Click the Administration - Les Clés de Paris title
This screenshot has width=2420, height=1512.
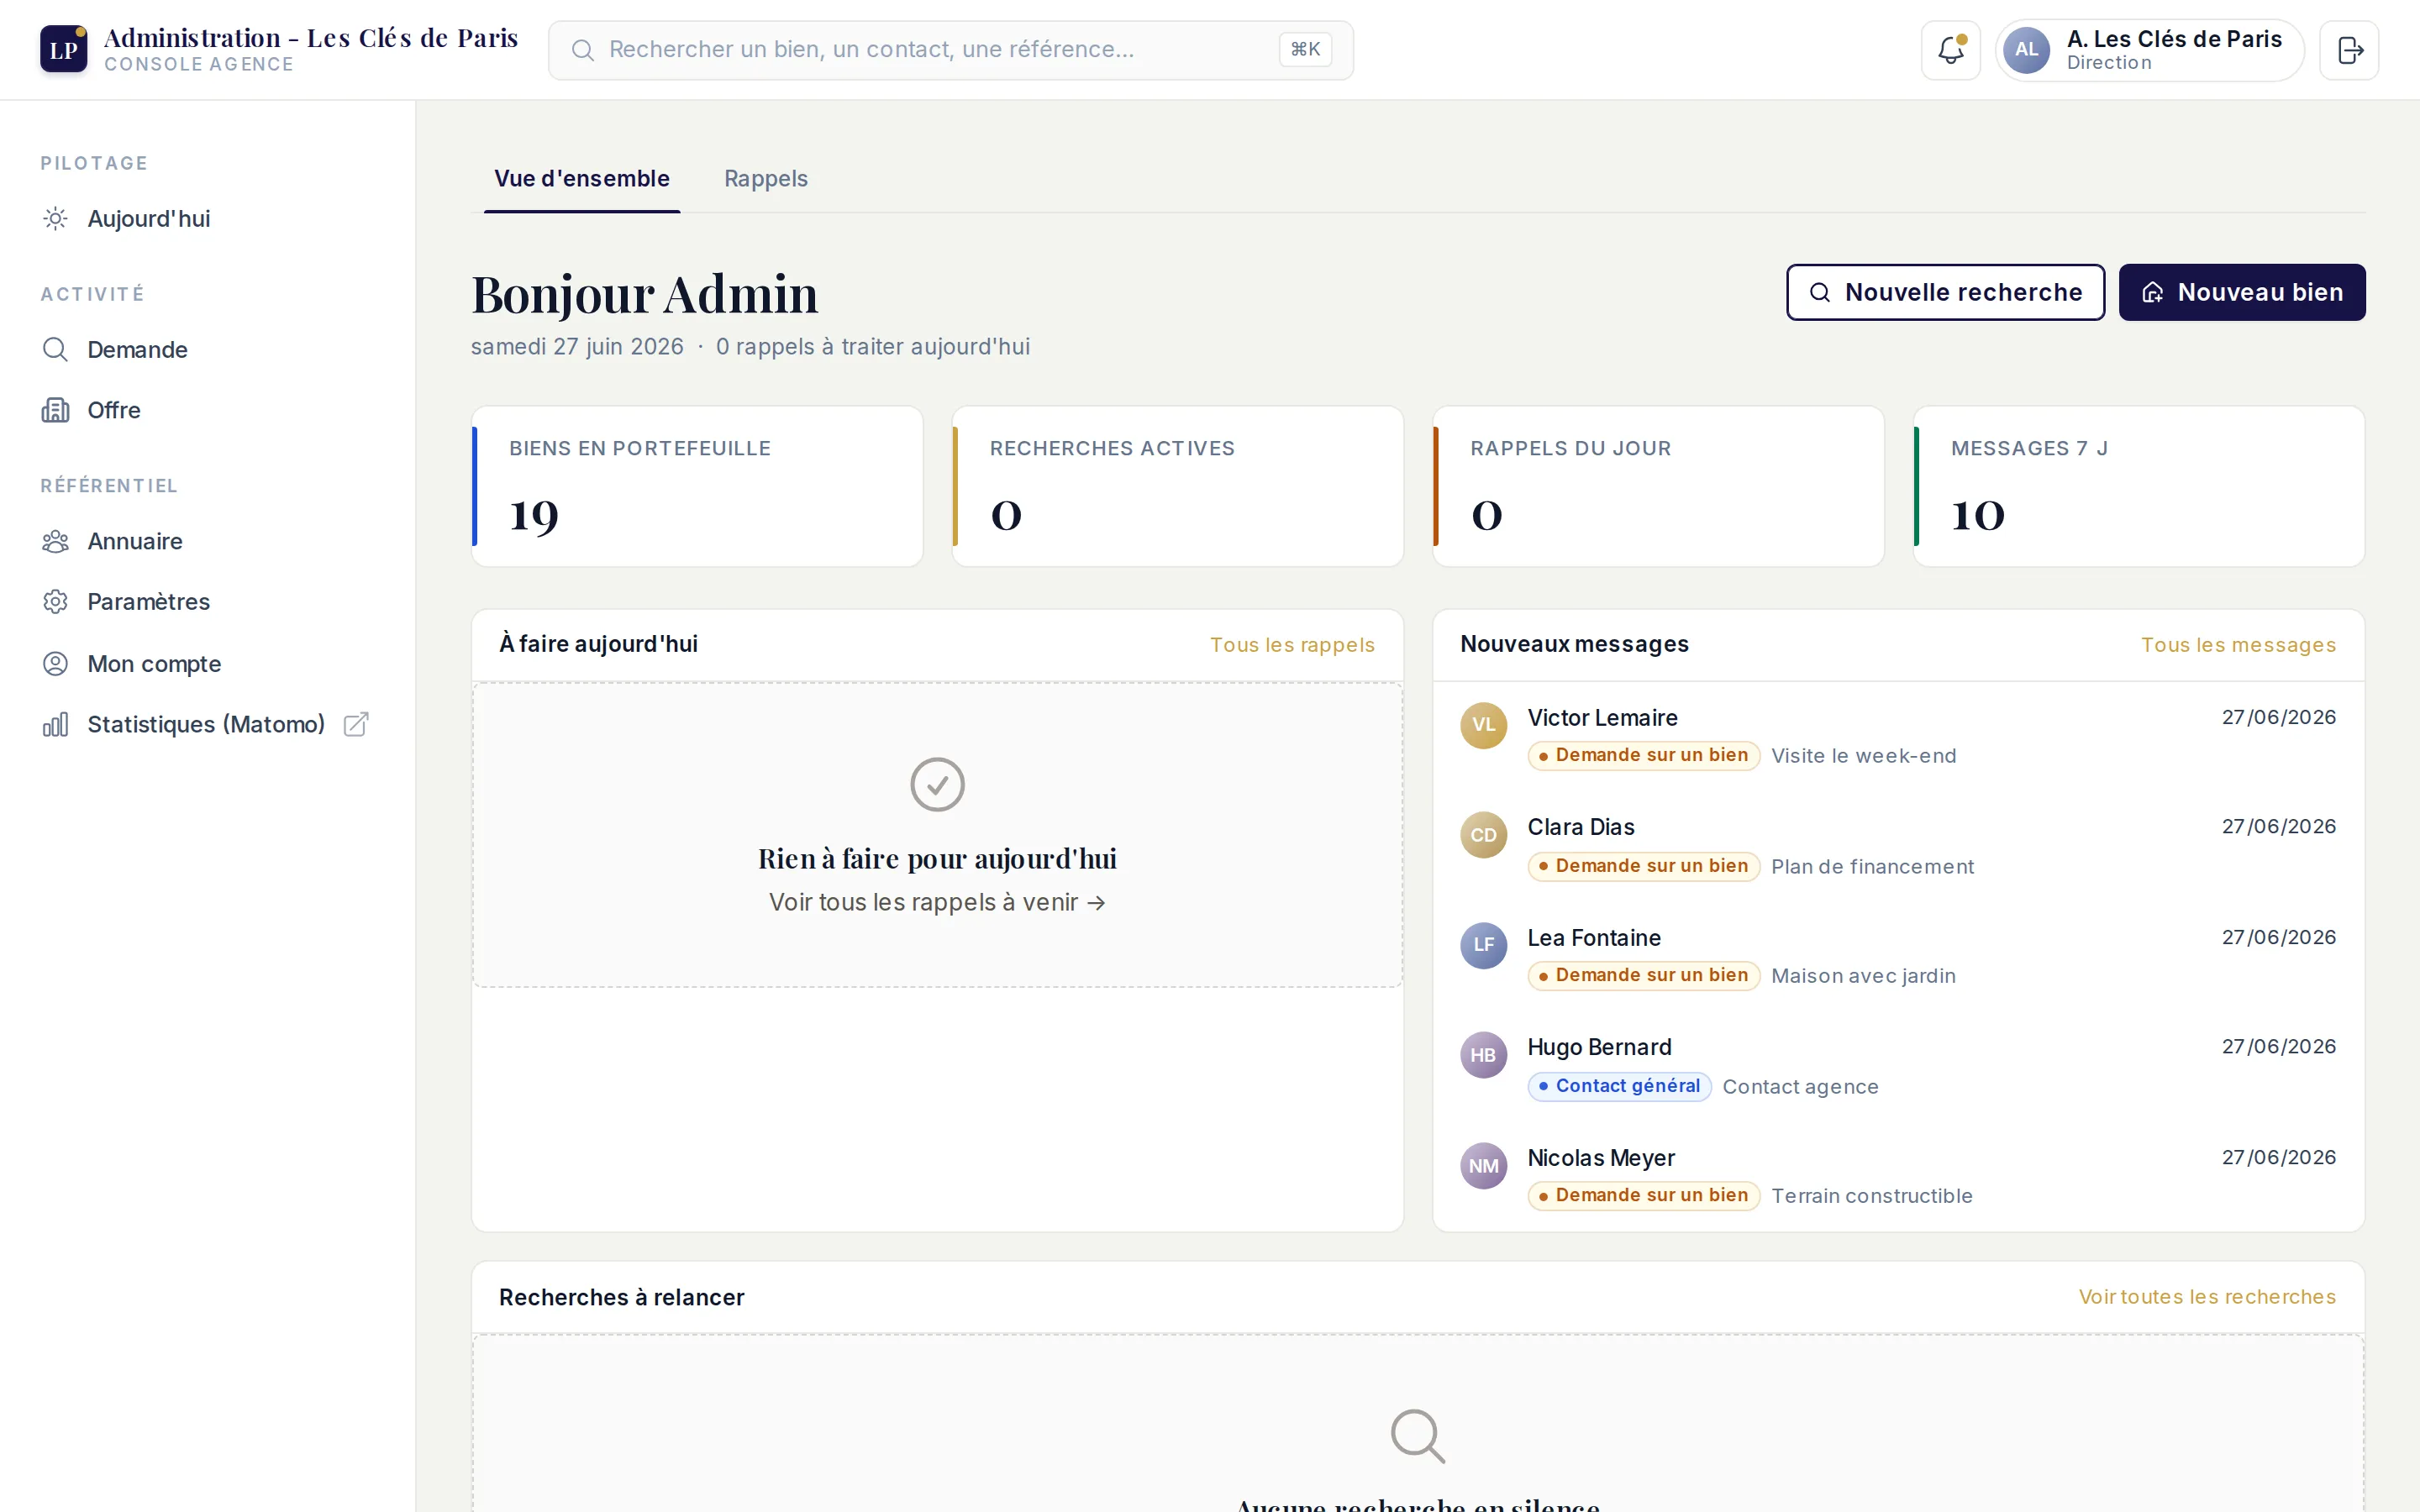point(311,38)
